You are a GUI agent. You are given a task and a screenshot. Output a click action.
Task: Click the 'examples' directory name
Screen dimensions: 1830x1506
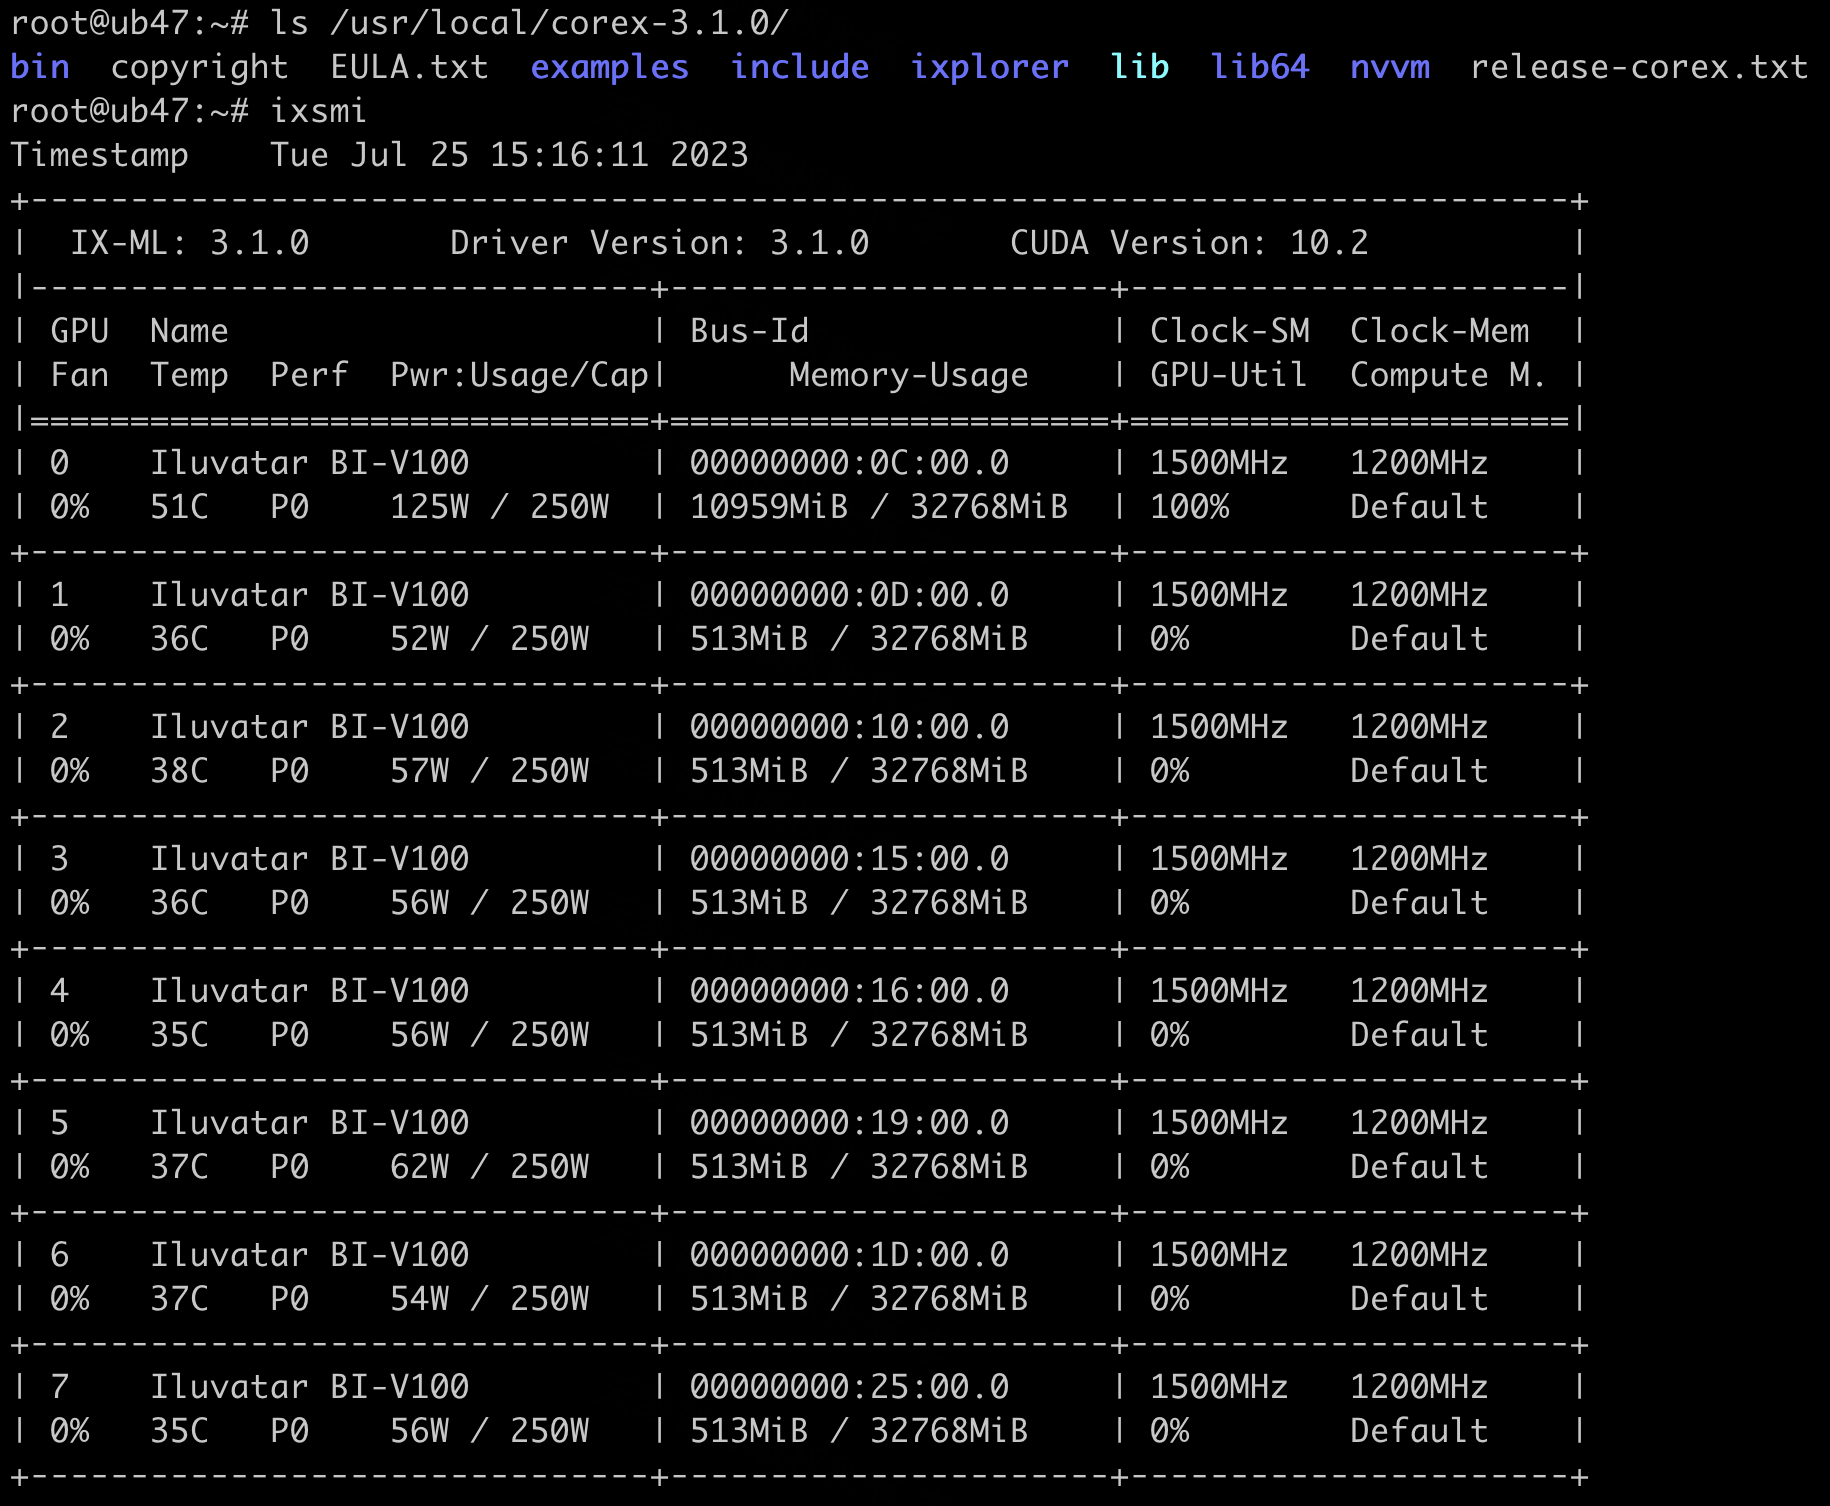609,67
